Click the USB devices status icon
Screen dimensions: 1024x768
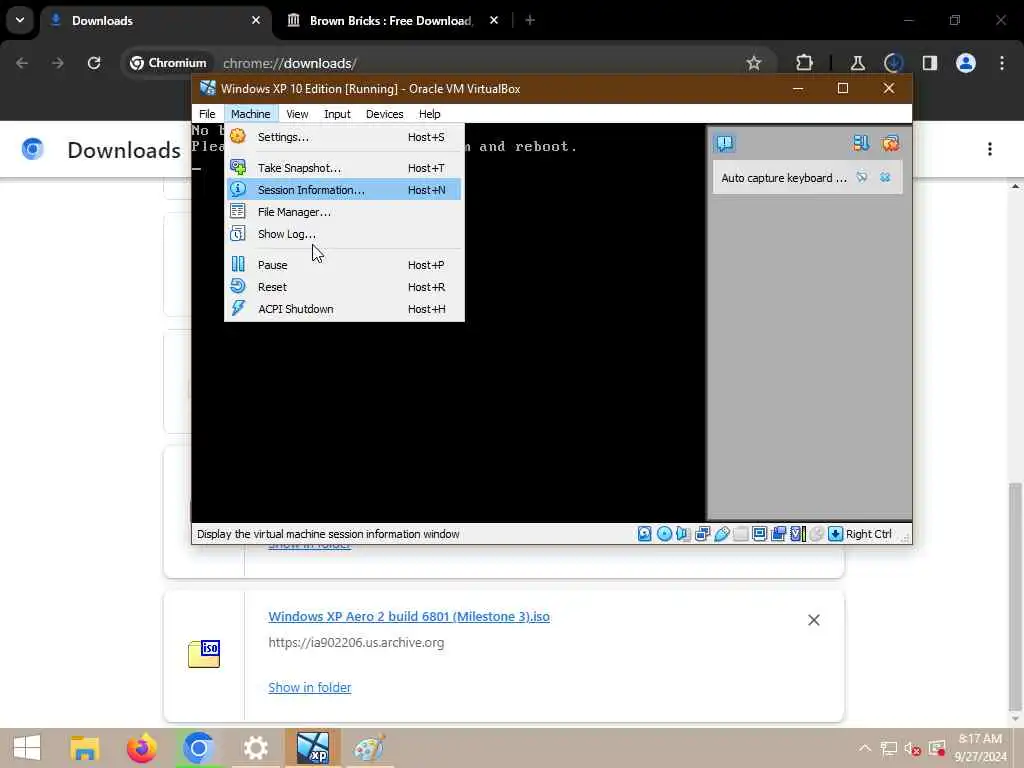pyautogui.click(x=722, y=534)
